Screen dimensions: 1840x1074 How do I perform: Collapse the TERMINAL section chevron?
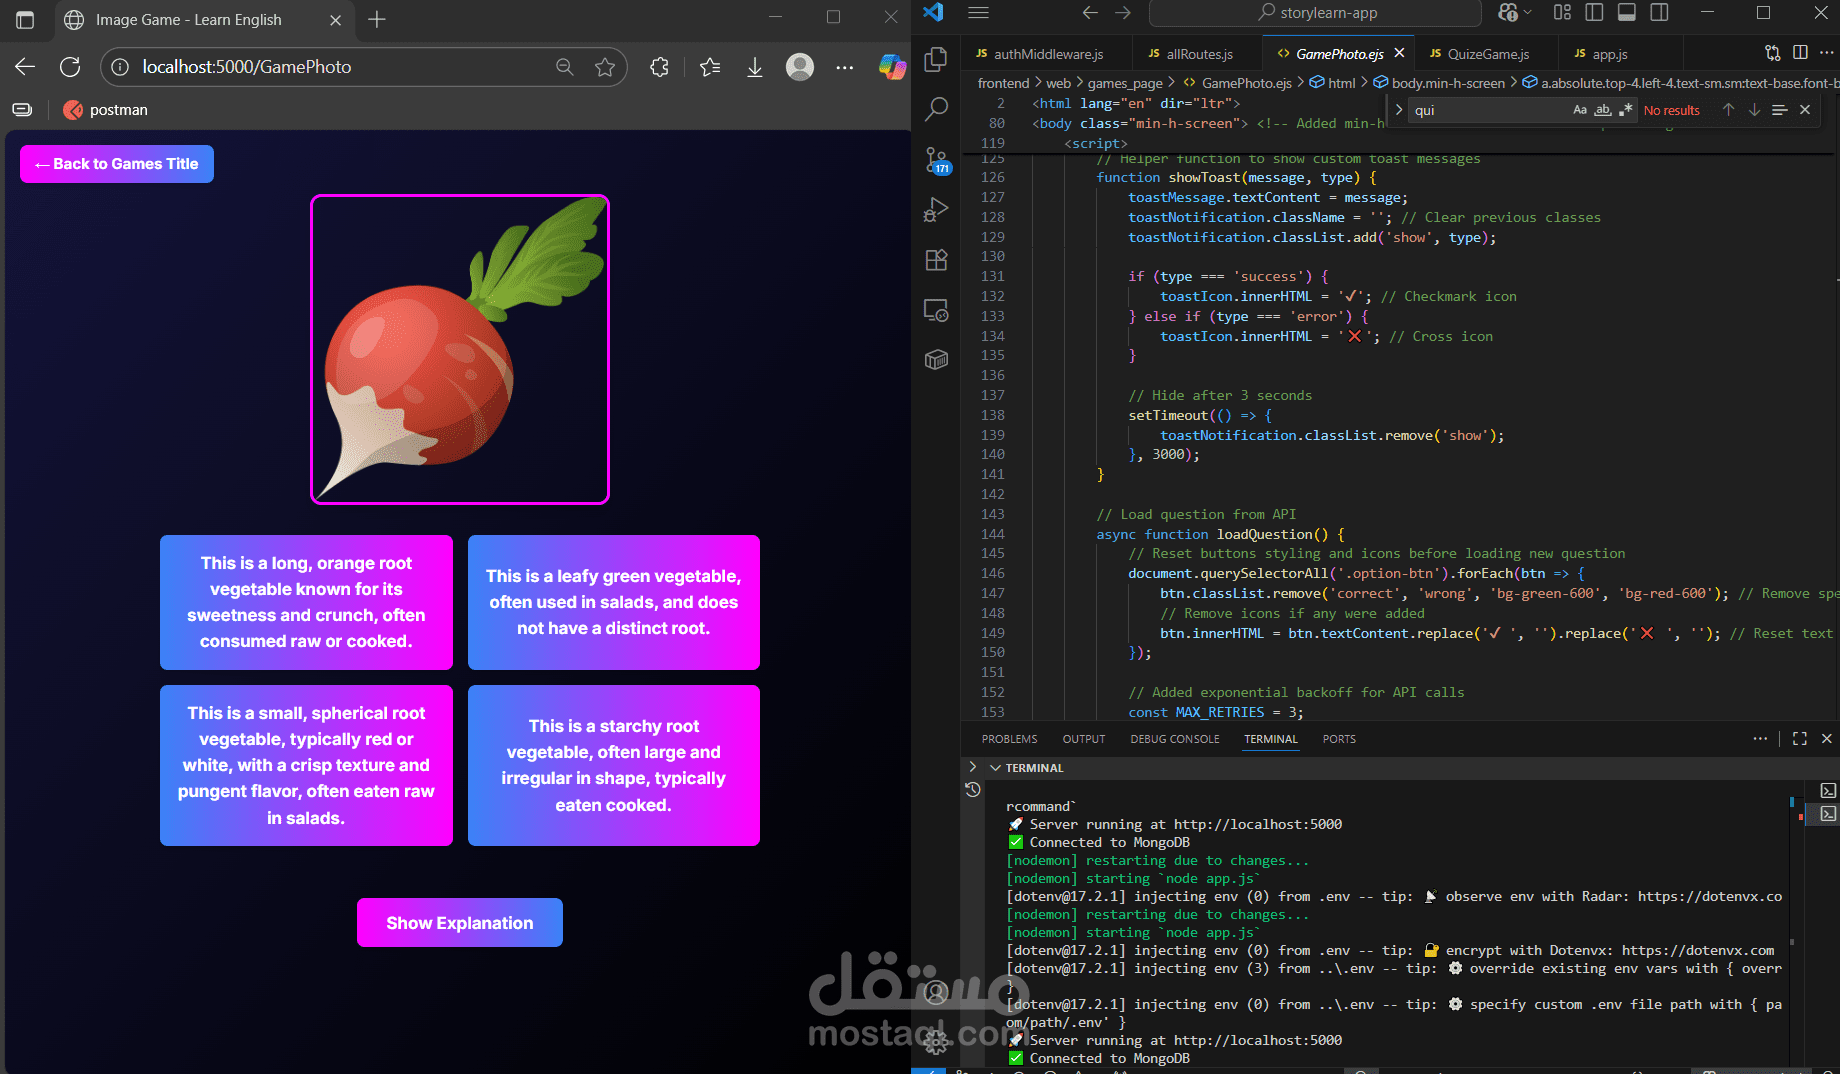point(995,768)
